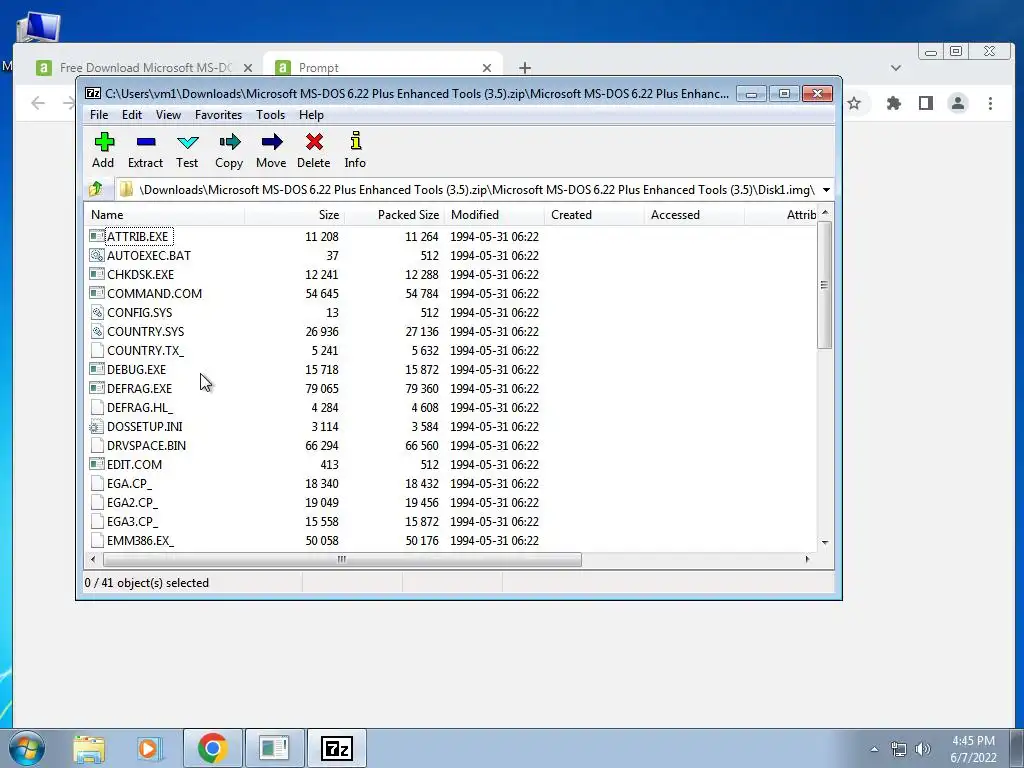This screenshot has width=1024, height=768.
Task: Select the DEFRAG.EXE file row
Action: 451,389
